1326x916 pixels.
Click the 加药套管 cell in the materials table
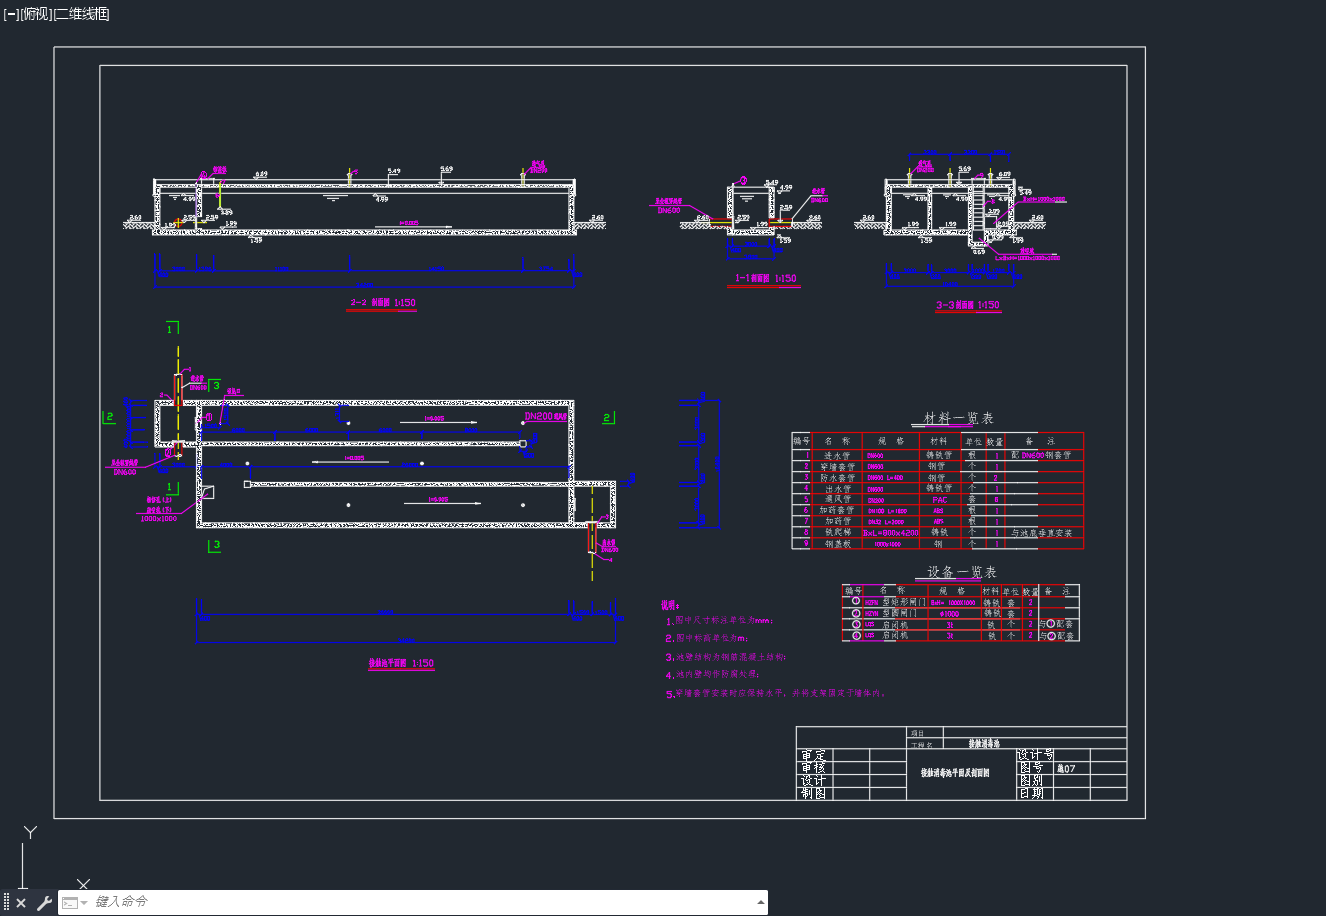pos(837,510)
